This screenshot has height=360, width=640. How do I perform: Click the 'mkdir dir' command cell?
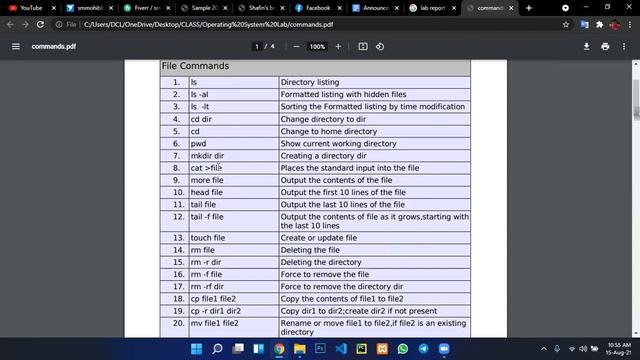[x=233, y=156]
